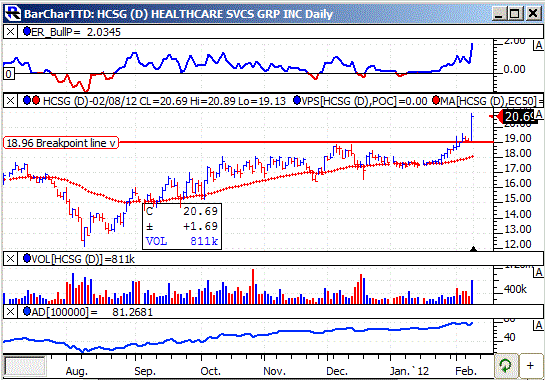The image size is (545, 380).
Task: Click the VOL 811k tooltip row
Action: (182, 241)
